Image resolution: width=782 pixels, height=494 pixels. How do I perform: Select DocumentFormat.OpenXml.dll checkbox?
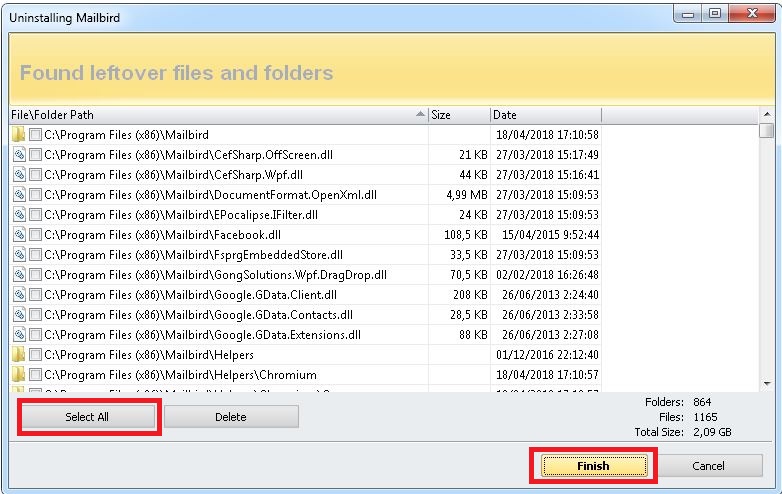click(x=35, y=194)
